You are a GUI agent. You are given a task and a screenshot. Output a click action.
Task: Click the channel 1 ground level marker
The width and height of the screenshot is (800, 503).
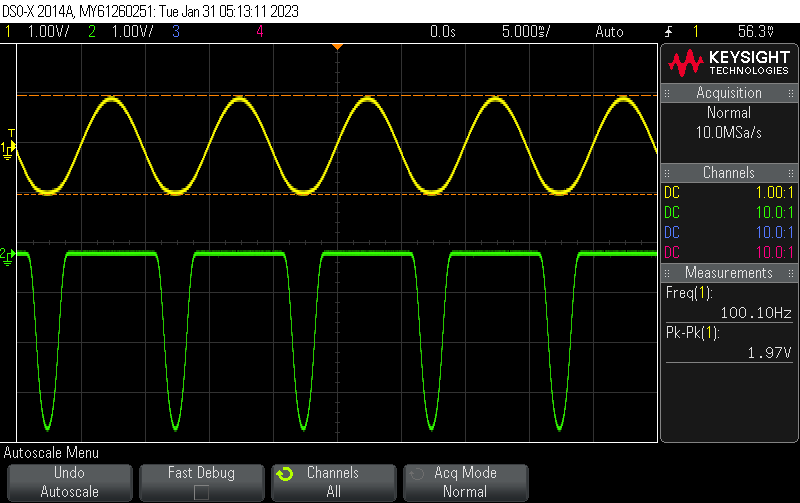[8, 149]
